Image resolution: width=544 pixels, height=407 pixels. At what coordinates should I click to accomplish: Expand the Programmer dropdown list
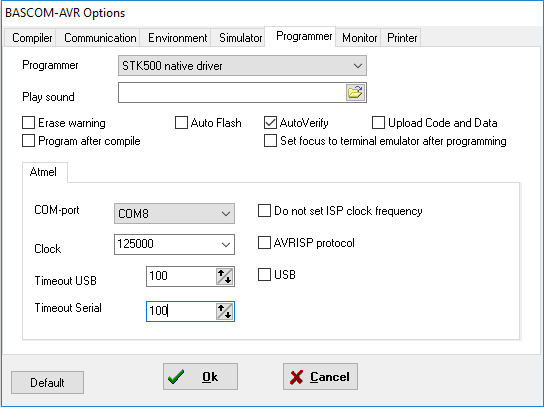[242, 66]
